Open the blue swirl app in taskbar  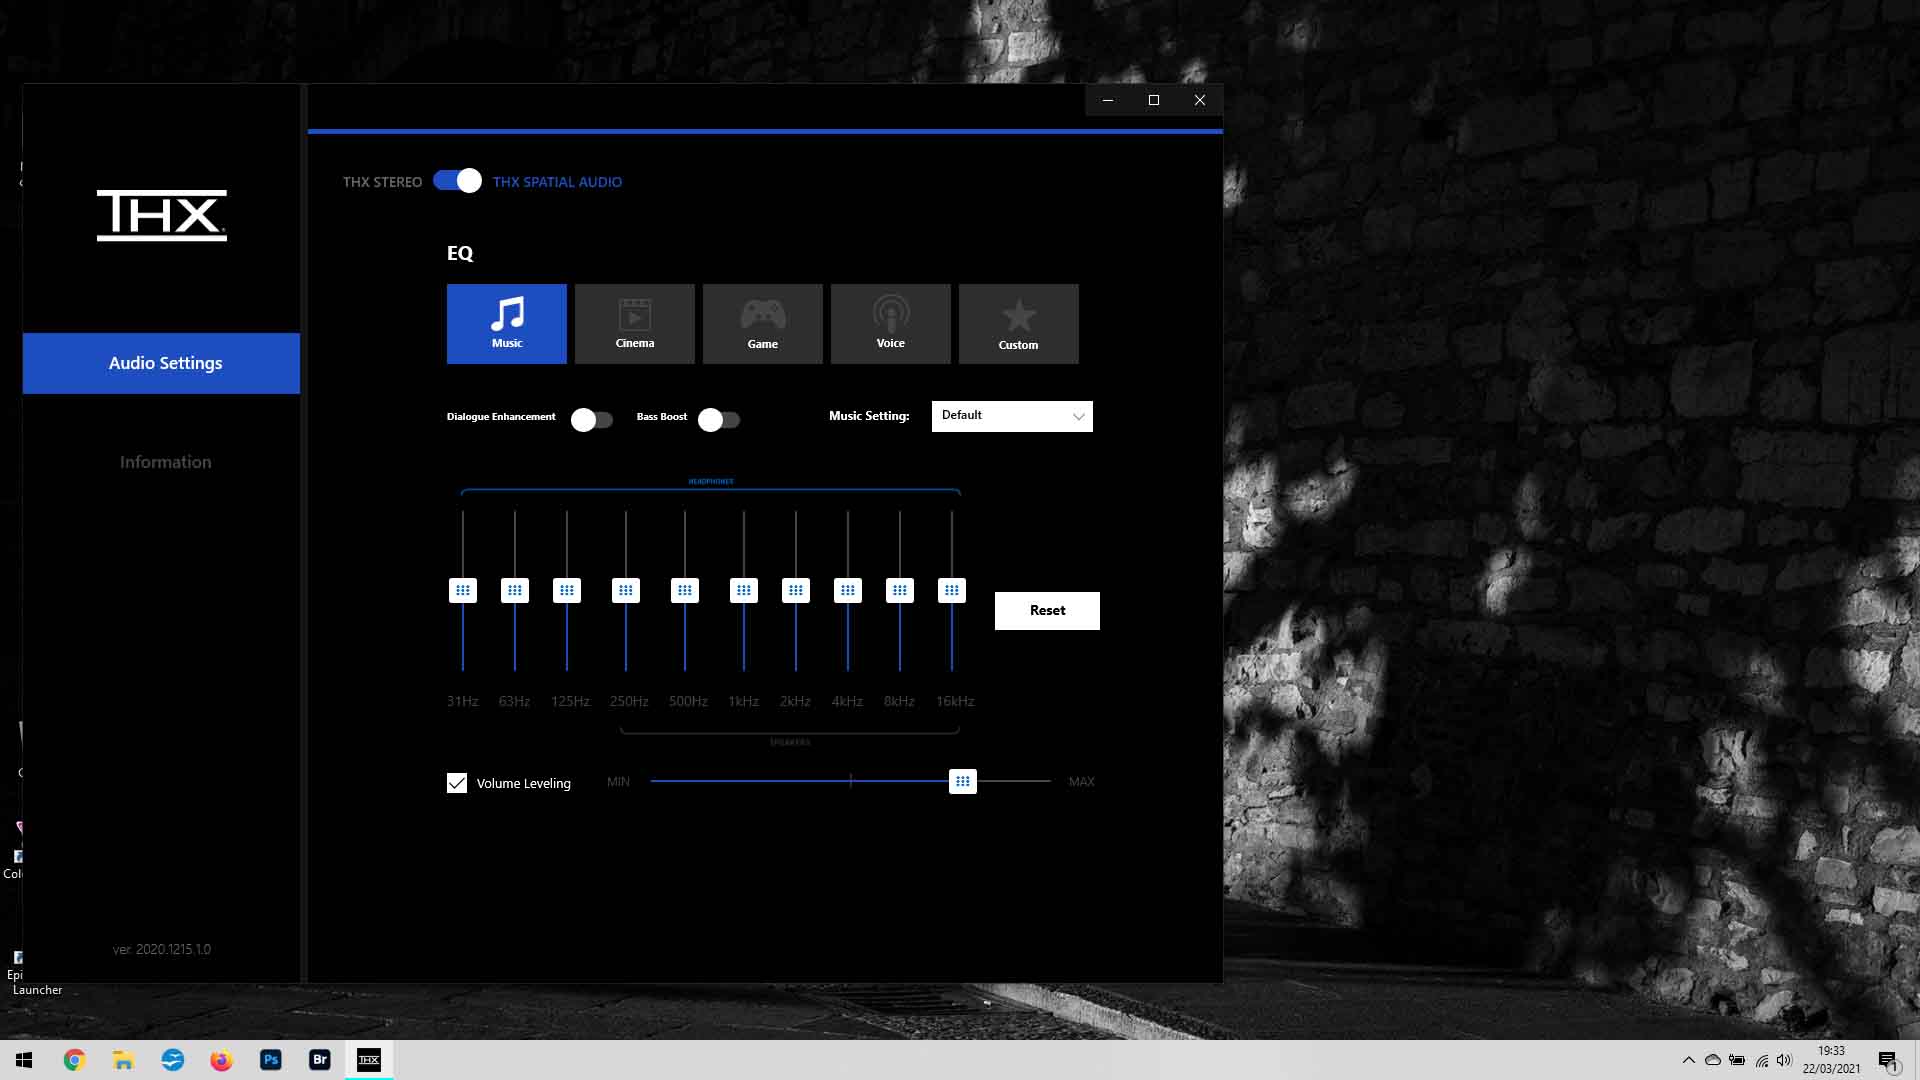pyautogui.click(x=172, y=1060)
